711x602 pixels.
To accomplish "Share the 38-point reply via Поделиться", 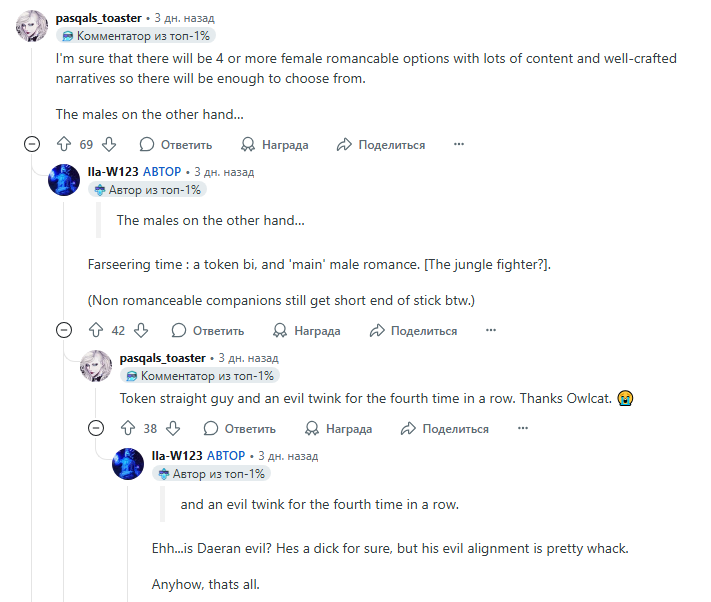I will click(445, 429).
